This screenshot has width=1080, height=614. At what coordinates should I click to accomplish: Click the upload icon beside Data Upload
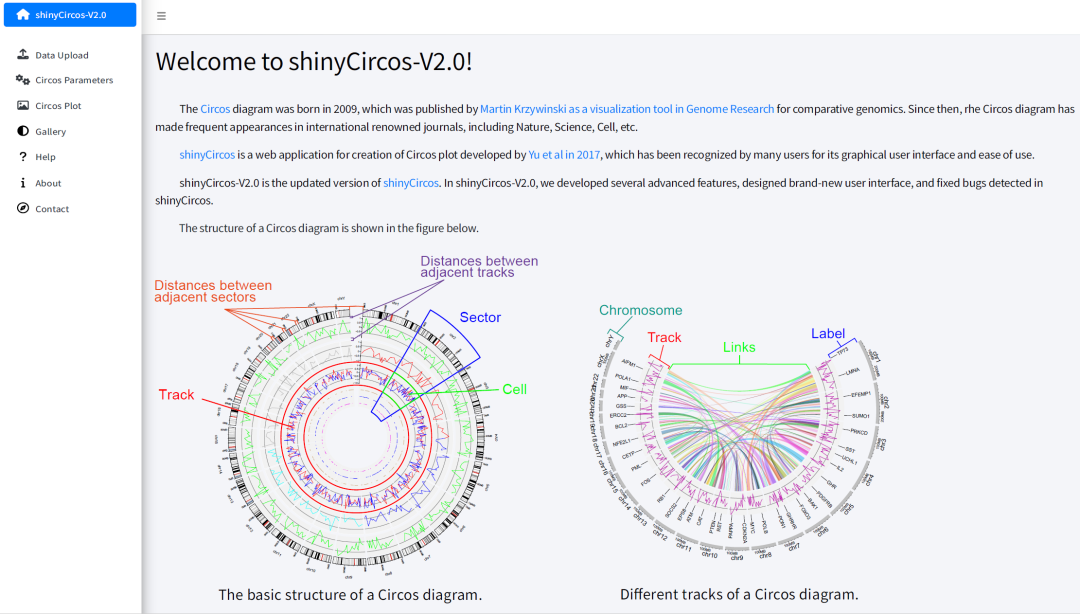click(x=23, y=54)
